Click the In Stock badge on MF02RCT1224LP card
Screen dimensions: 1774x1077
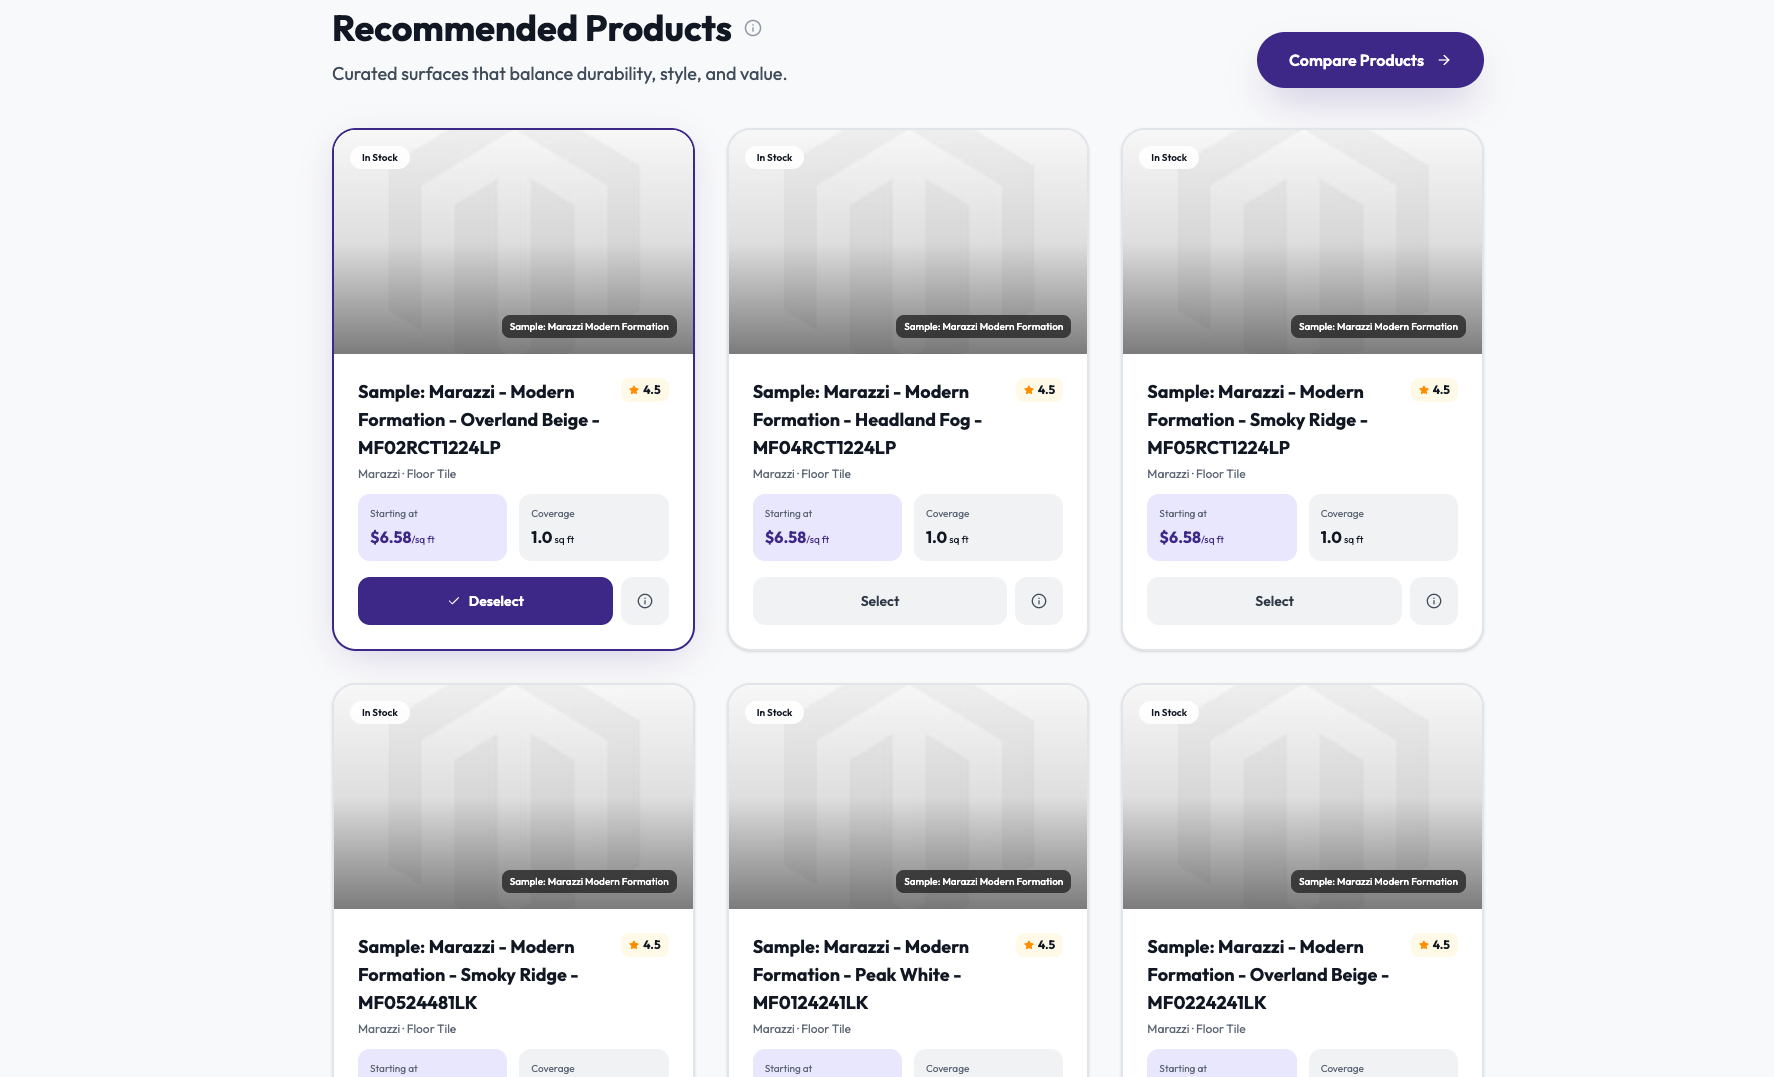(x=380, y=158)
